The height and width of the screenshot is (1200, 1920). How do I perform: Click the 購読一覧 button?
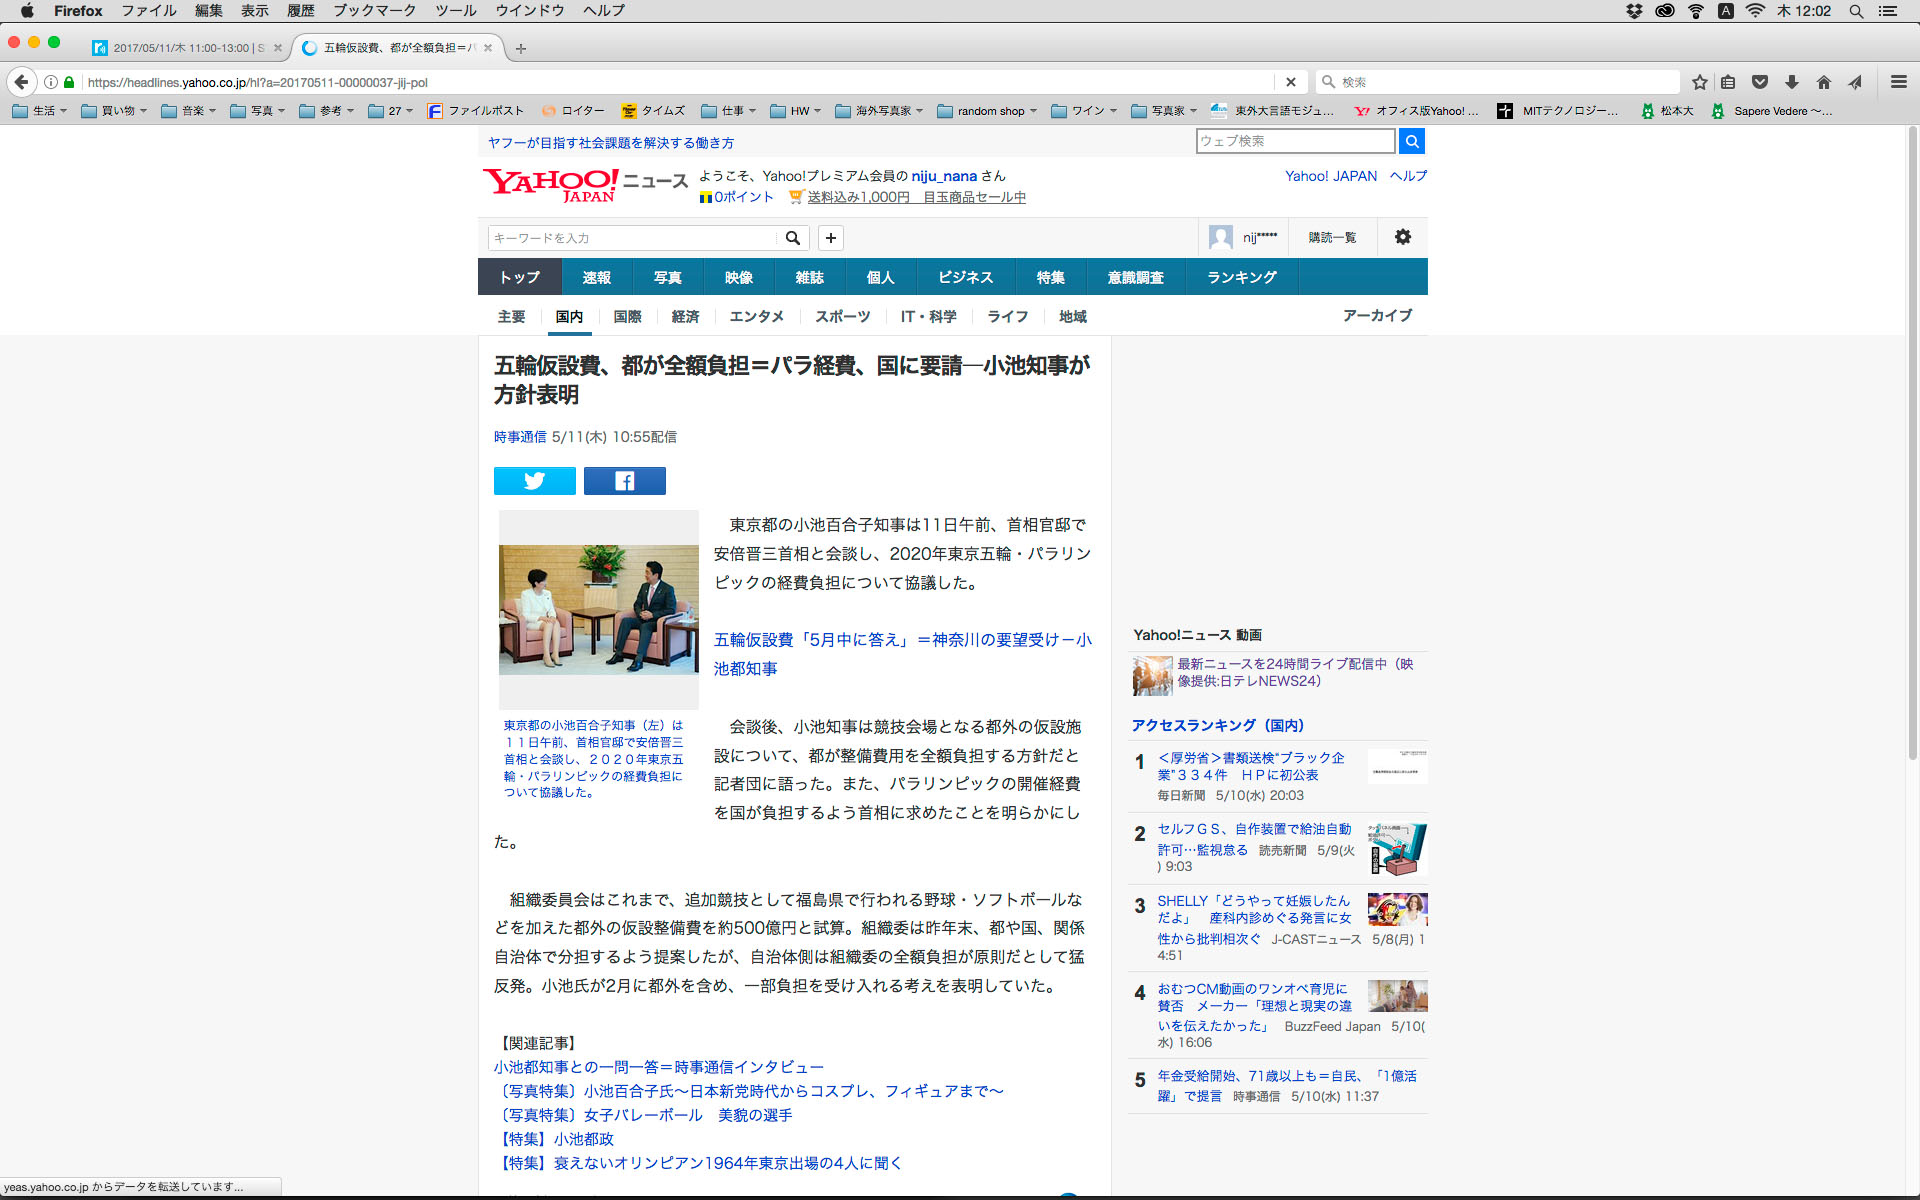click(x=1332, y=238)
